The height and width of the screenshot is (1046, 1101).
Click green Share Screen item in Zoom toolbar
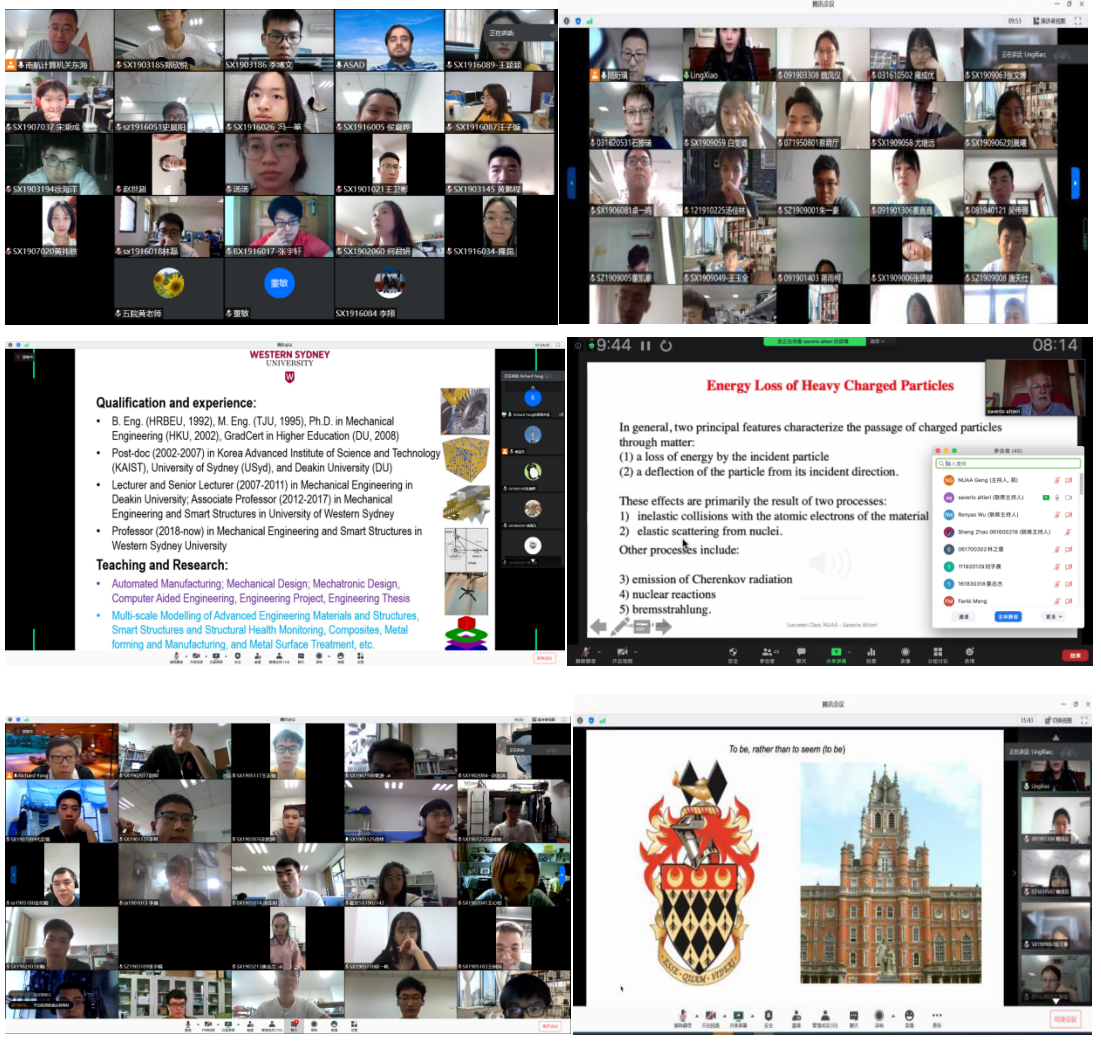point(834,653)
